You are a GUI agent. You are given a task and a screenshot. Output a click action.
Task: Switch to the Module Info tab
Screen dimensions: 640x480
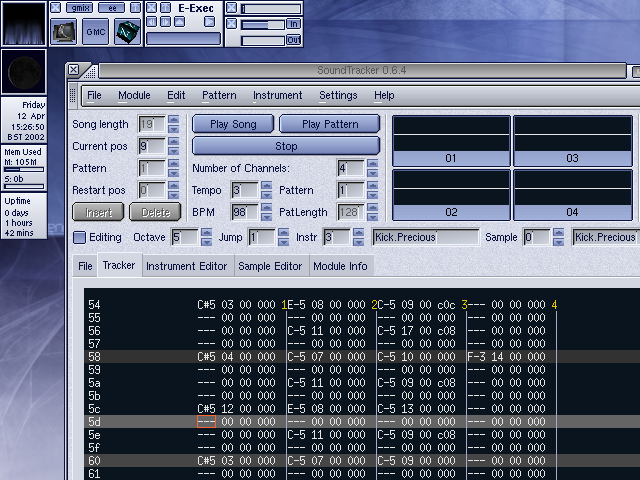pos(340,266)
